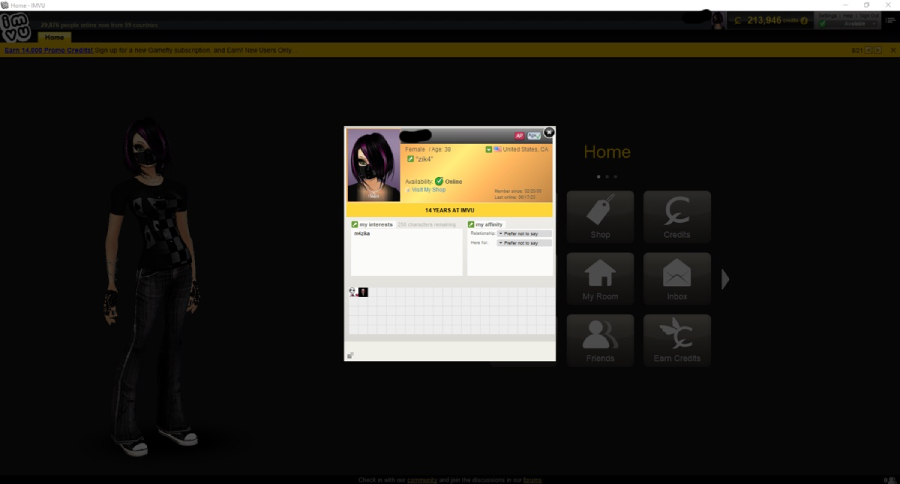Select the second dark badge in badge grid
The width and height of the screenshot is (900, 484).
tap(363, 292)
